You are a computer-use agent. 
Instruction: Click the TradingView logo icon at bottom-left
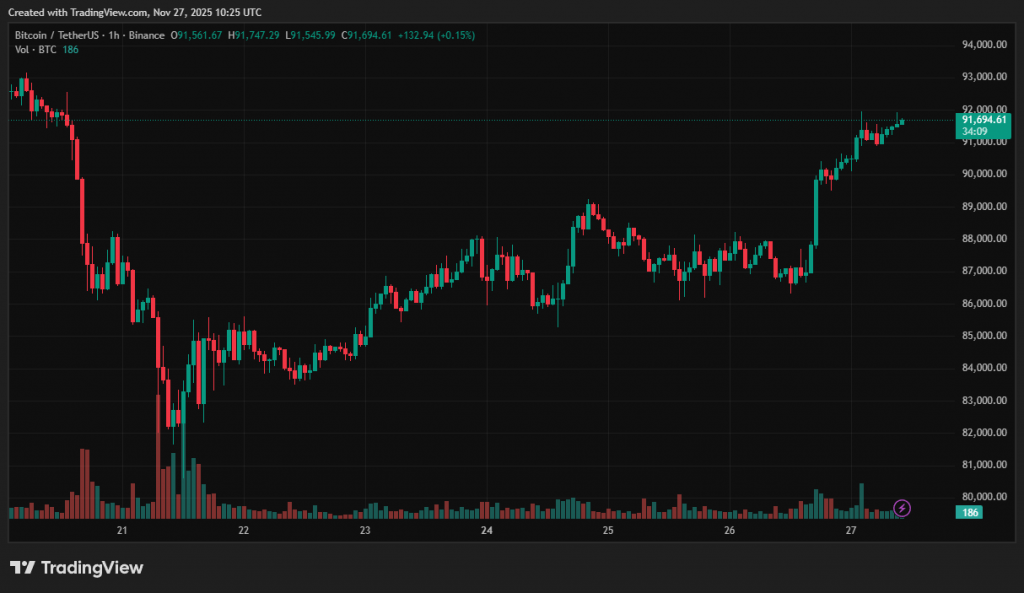[x=22, y=568]
